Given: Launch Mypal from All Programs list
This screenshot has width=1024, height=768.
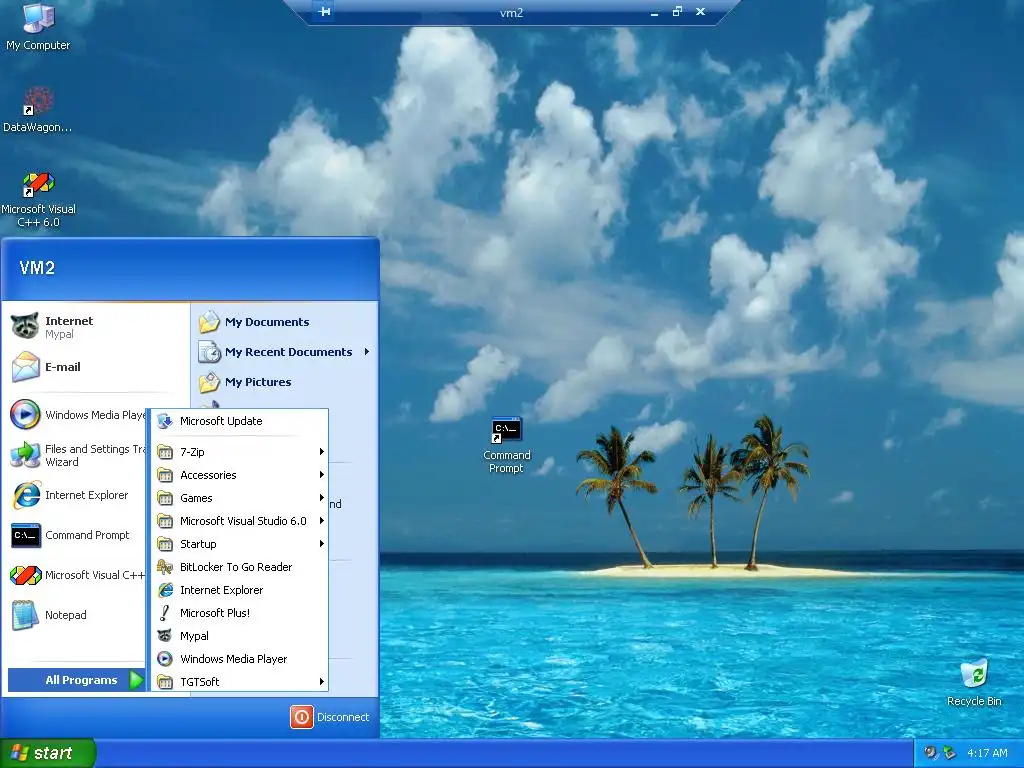Looking at the screenshot, I should point(240,636).
